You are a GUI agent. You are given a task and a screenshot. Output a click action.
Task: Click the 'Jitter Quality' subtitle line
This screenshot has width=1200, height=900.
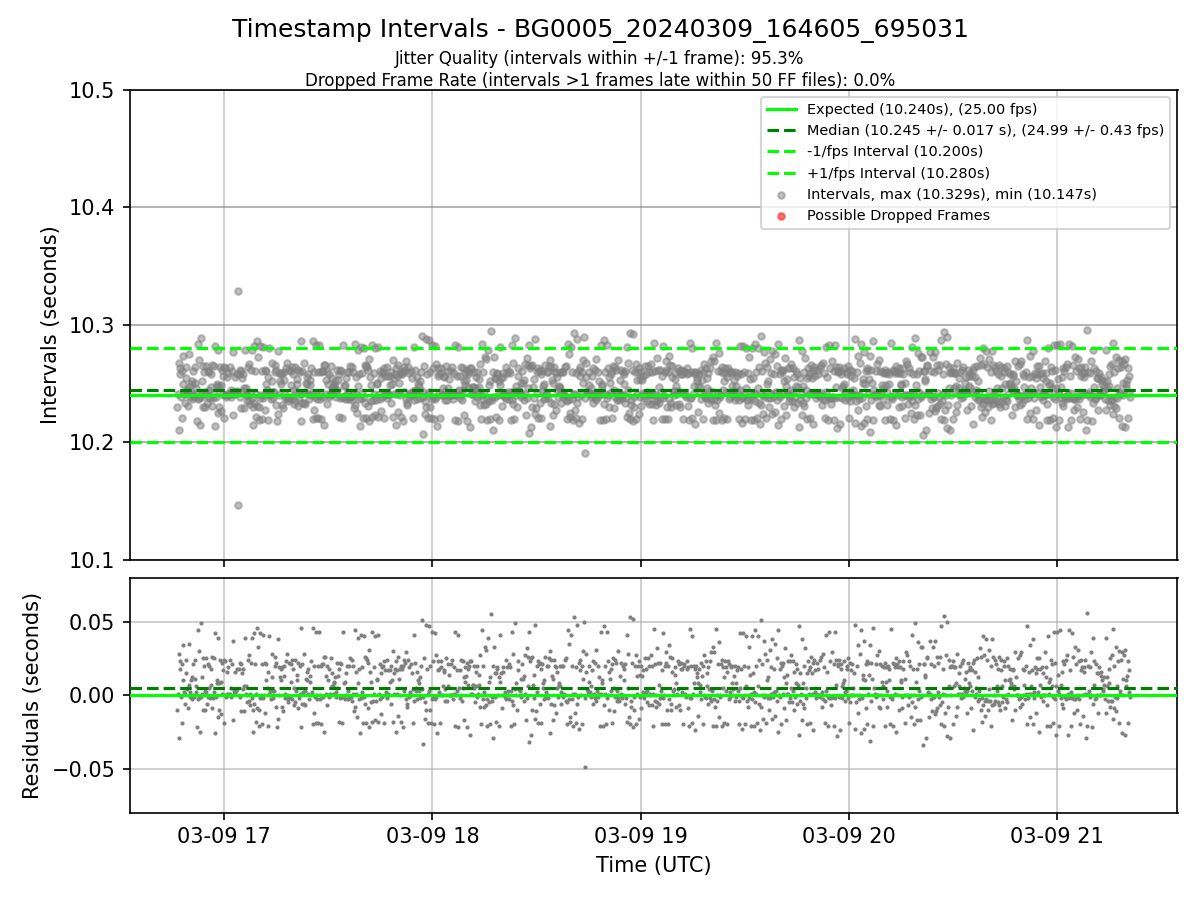(599, 58)
